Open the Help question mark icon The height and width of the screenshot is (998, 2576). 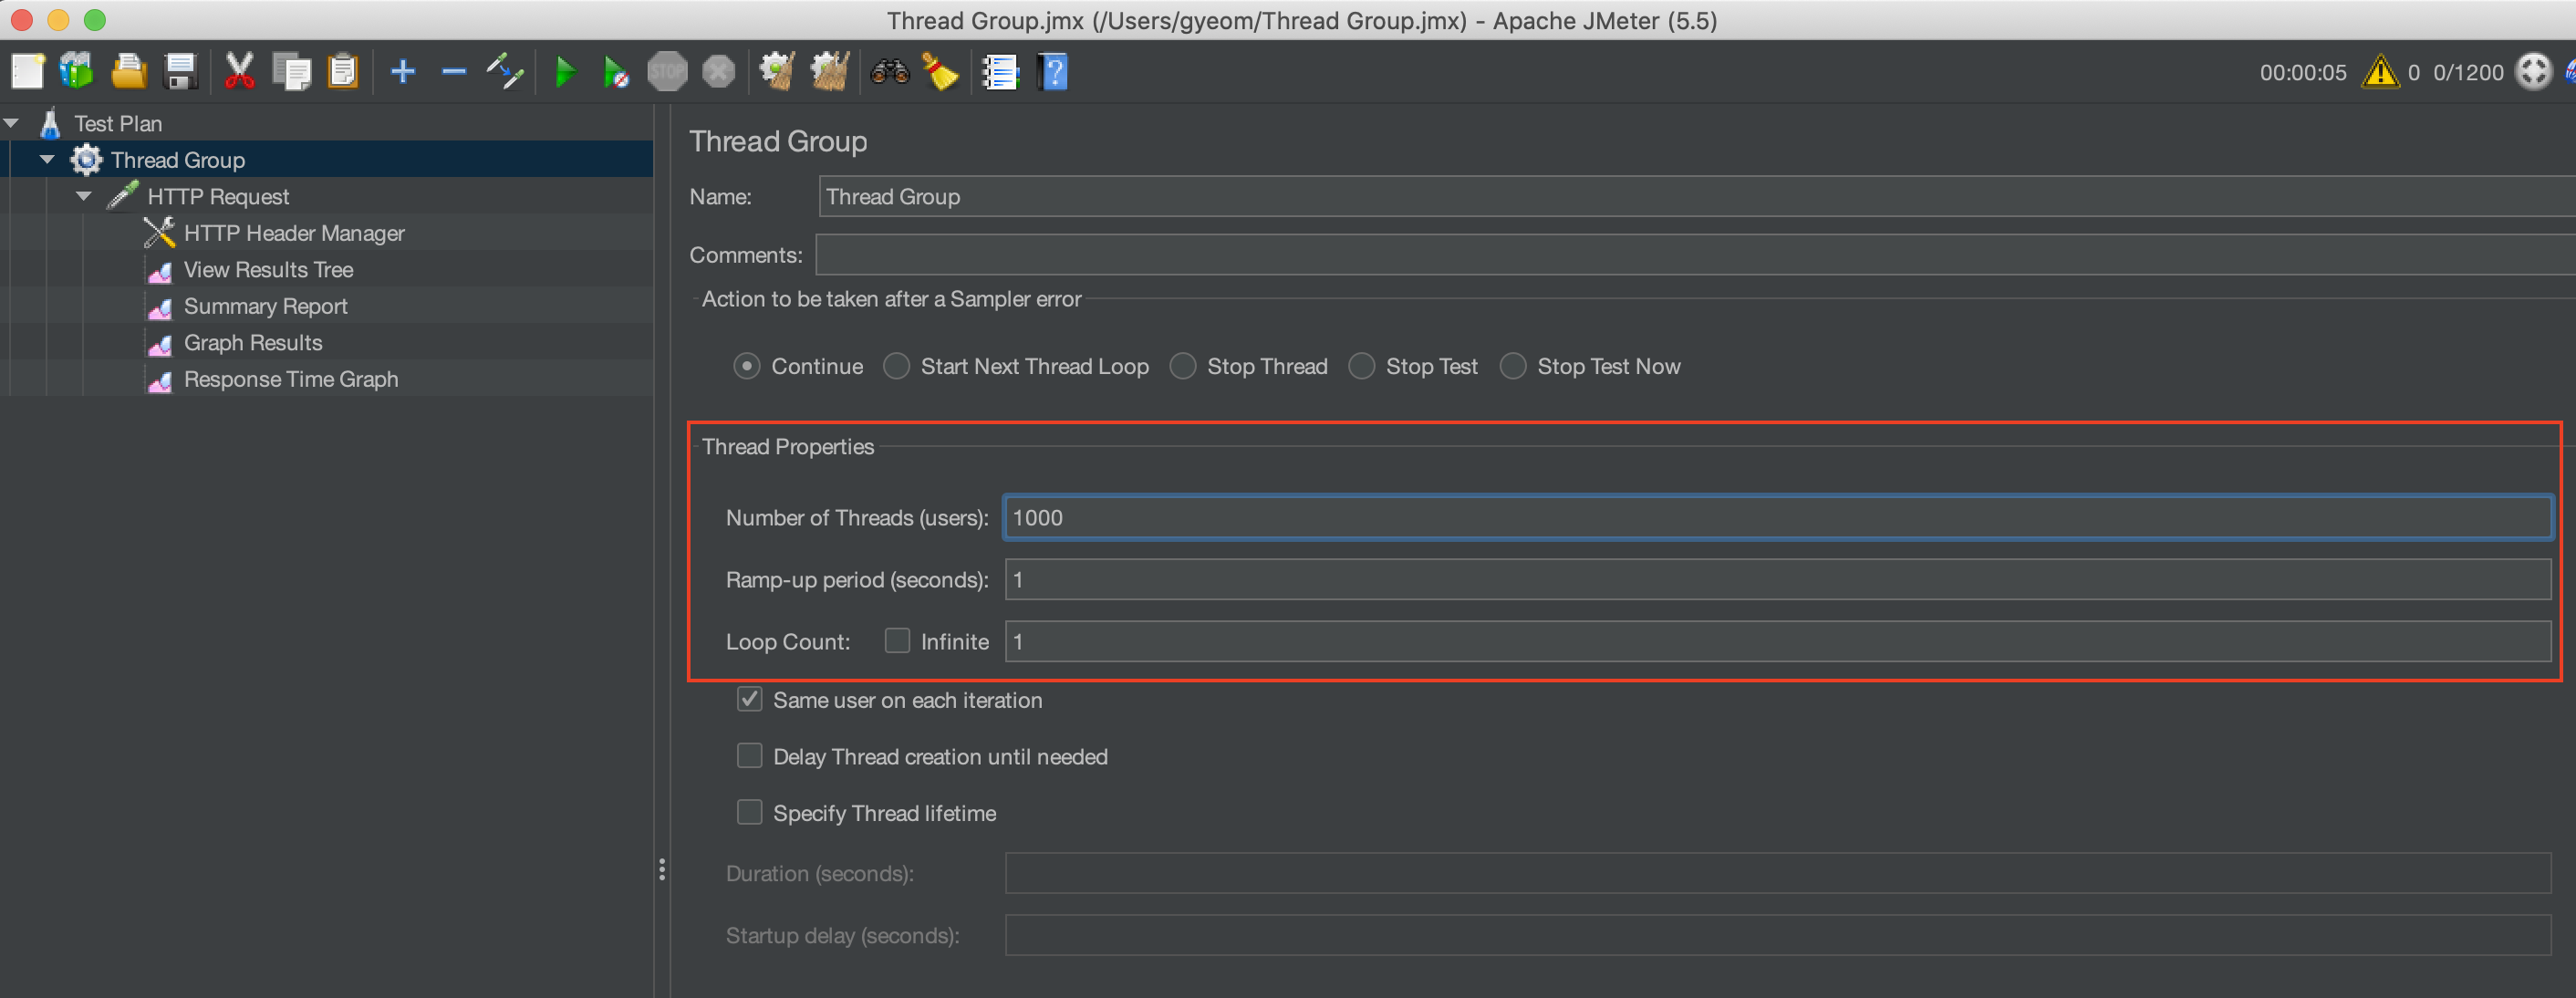point(1053,72)
